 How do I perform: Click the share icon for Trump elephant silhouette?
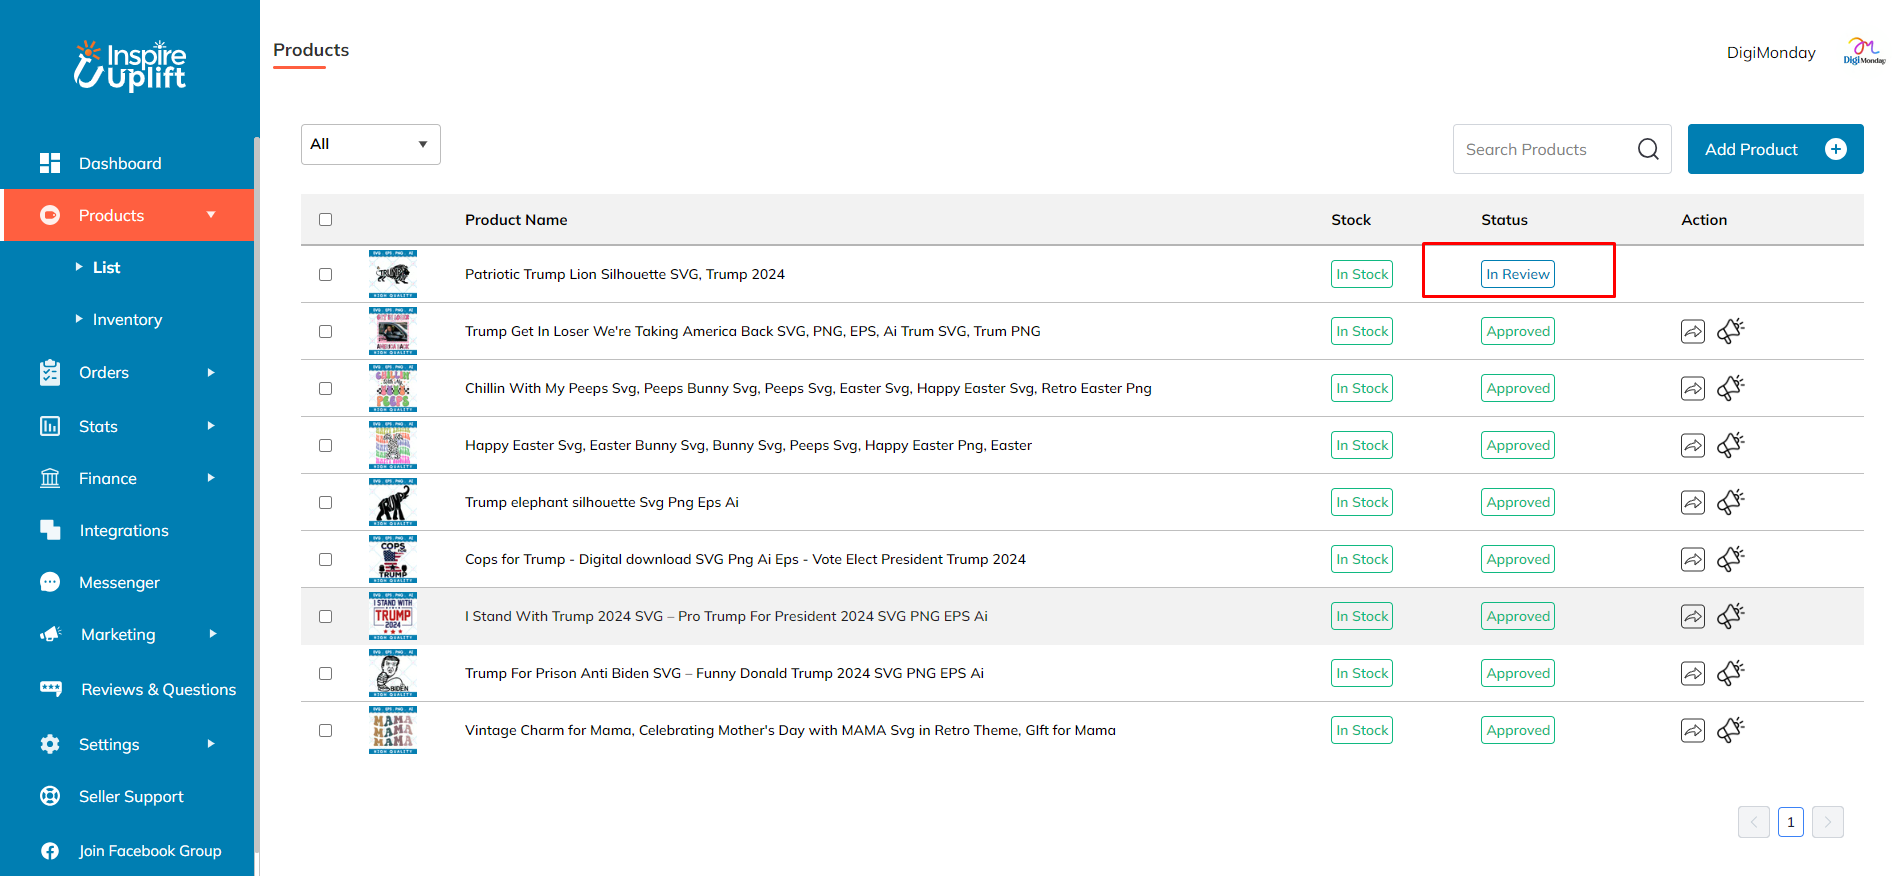pyautogui.click(x=1692, y=502)
